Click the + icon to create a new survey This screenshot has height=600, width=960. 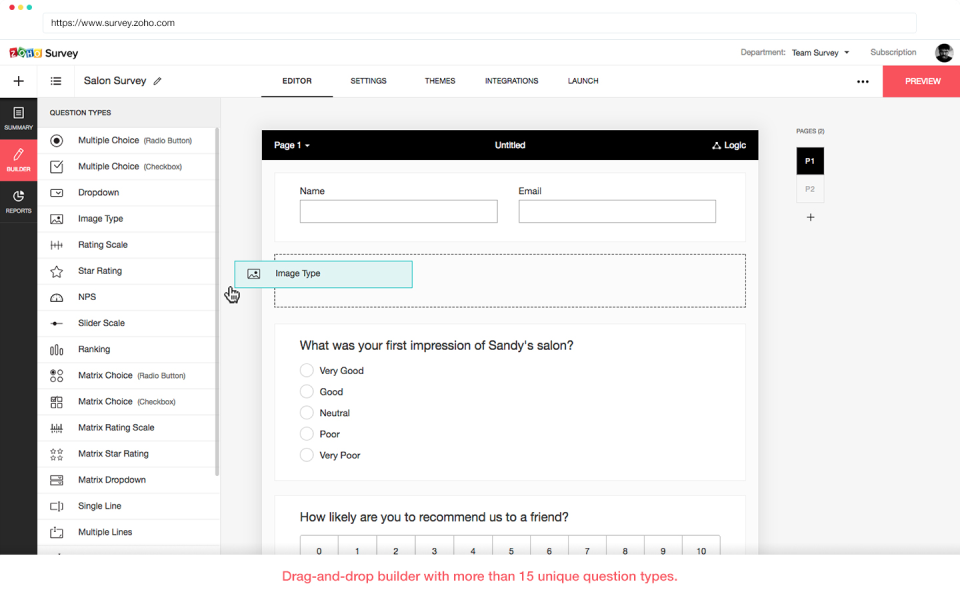pos(18,81)
